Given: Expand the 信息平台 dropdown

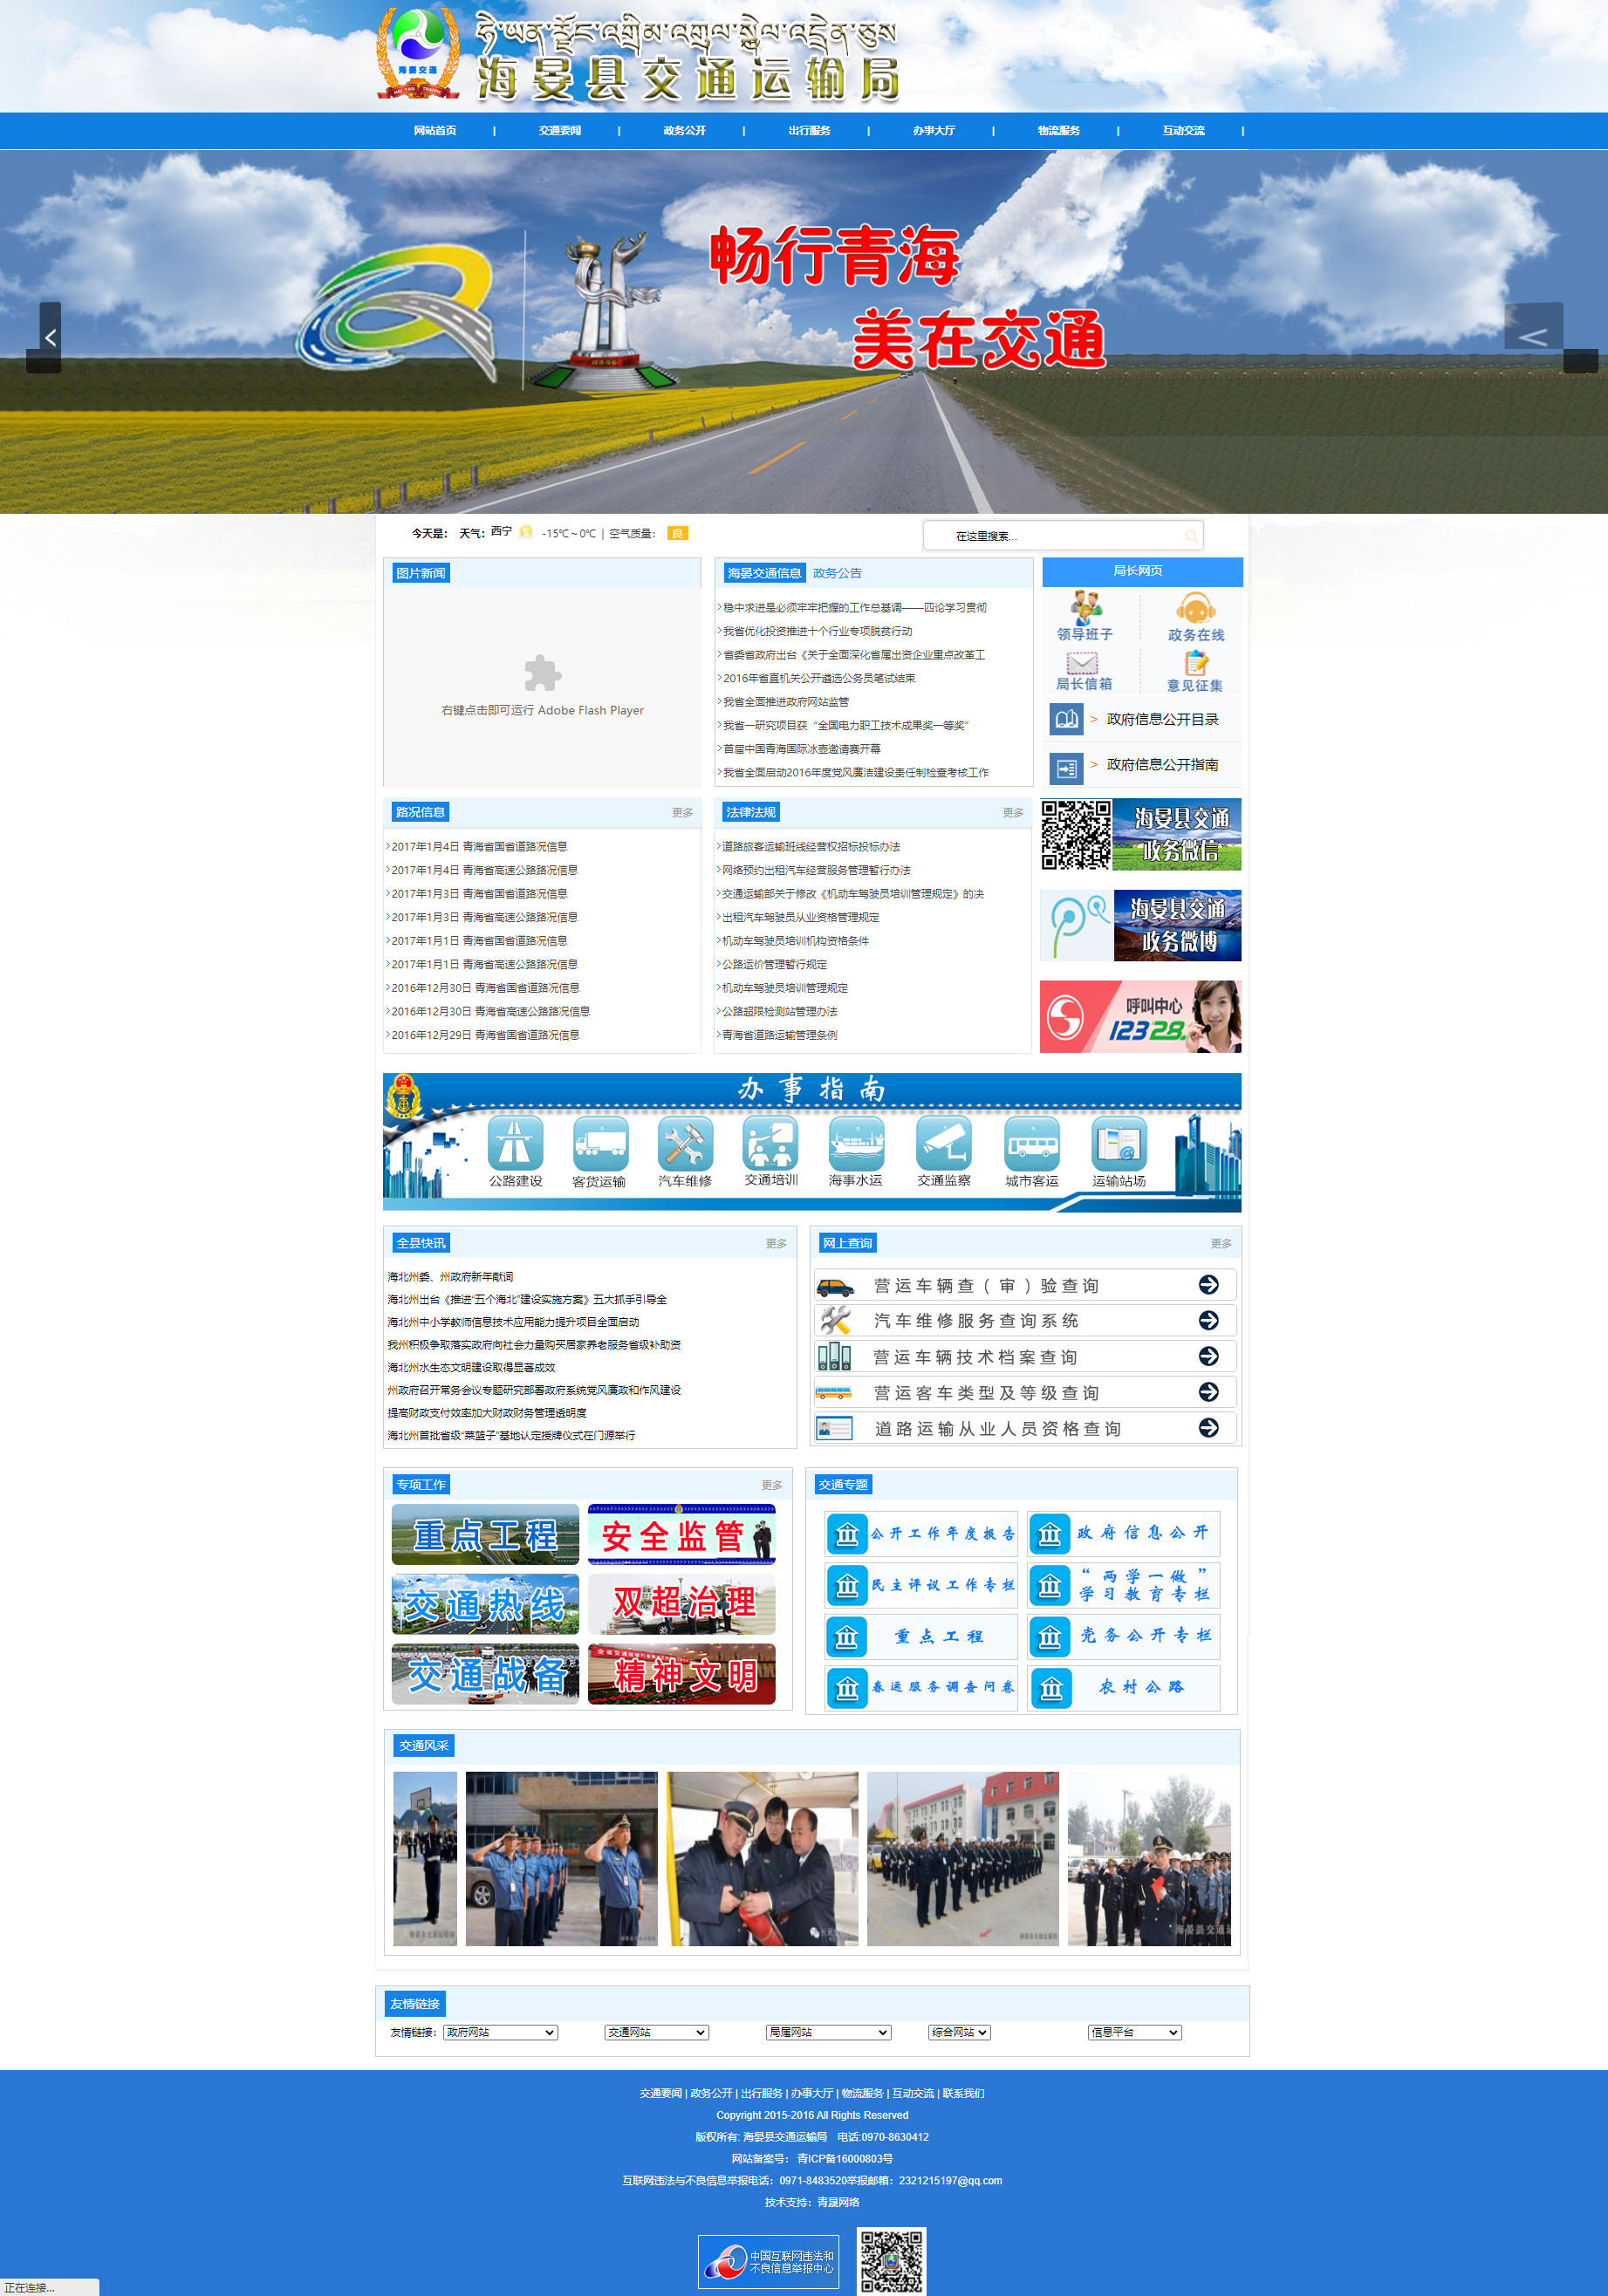Looking at the screenshot, I should 1134,2032.
